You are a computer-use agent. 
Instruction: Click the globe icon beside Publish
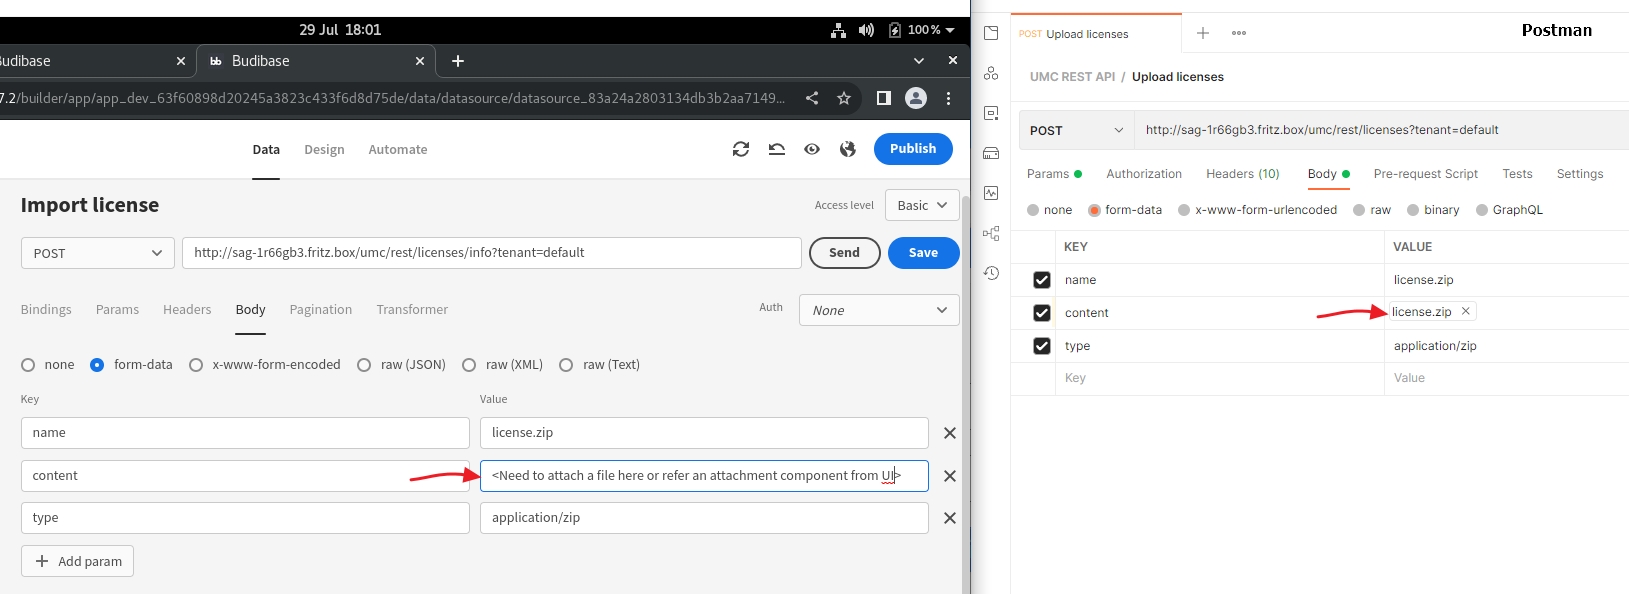coord(848,149)
